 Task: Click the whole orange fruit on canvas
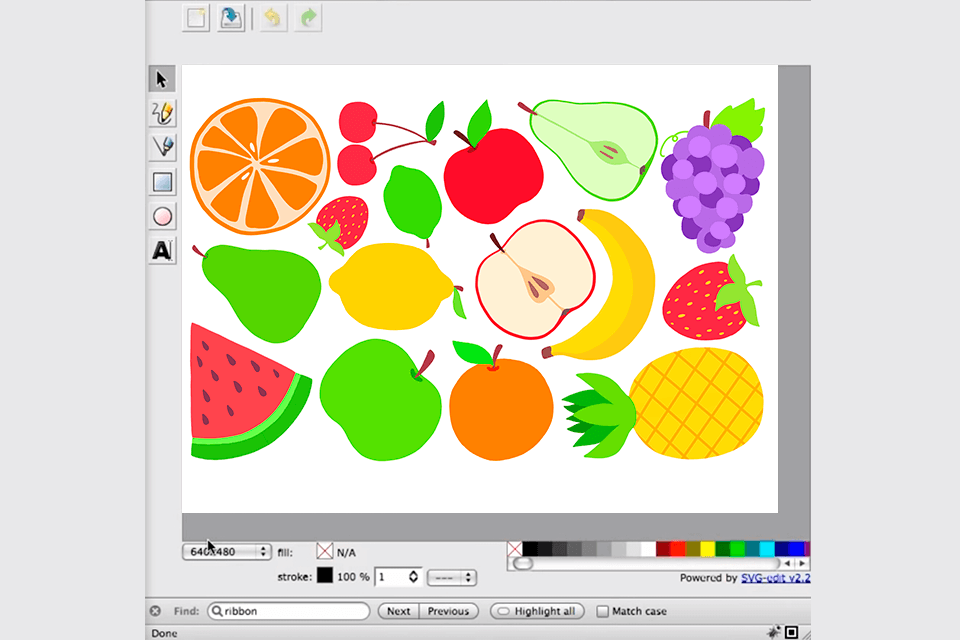click(501, 409)
